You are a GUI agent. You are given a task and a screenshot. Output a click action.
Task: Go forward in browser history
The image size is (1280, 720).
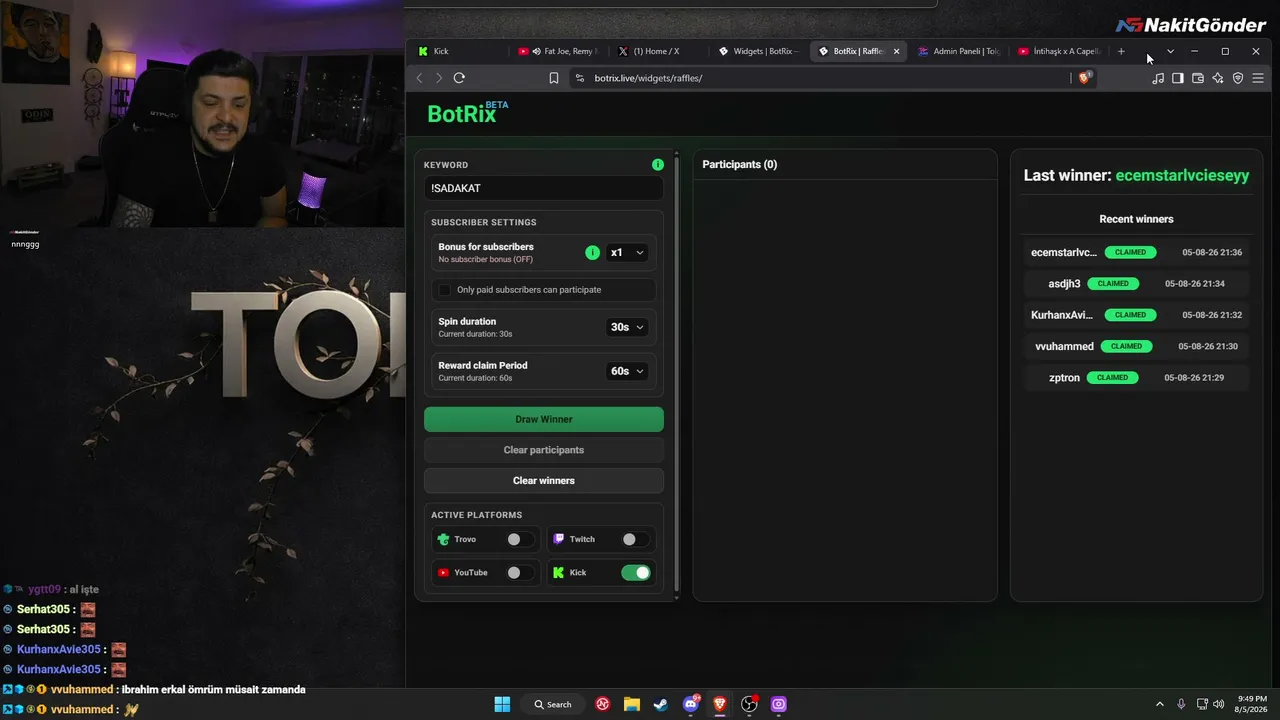tap(438, 78)
